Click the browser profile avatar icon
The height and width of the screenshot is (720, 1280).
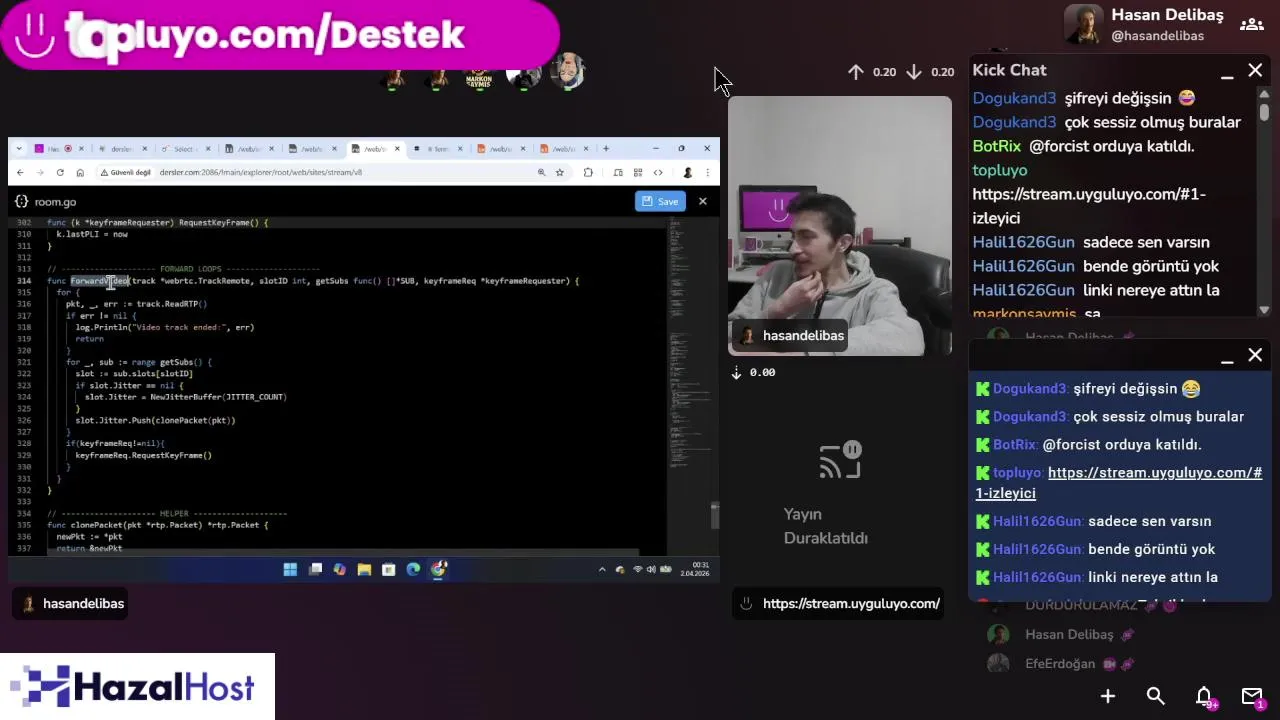(x=687, y=172)
